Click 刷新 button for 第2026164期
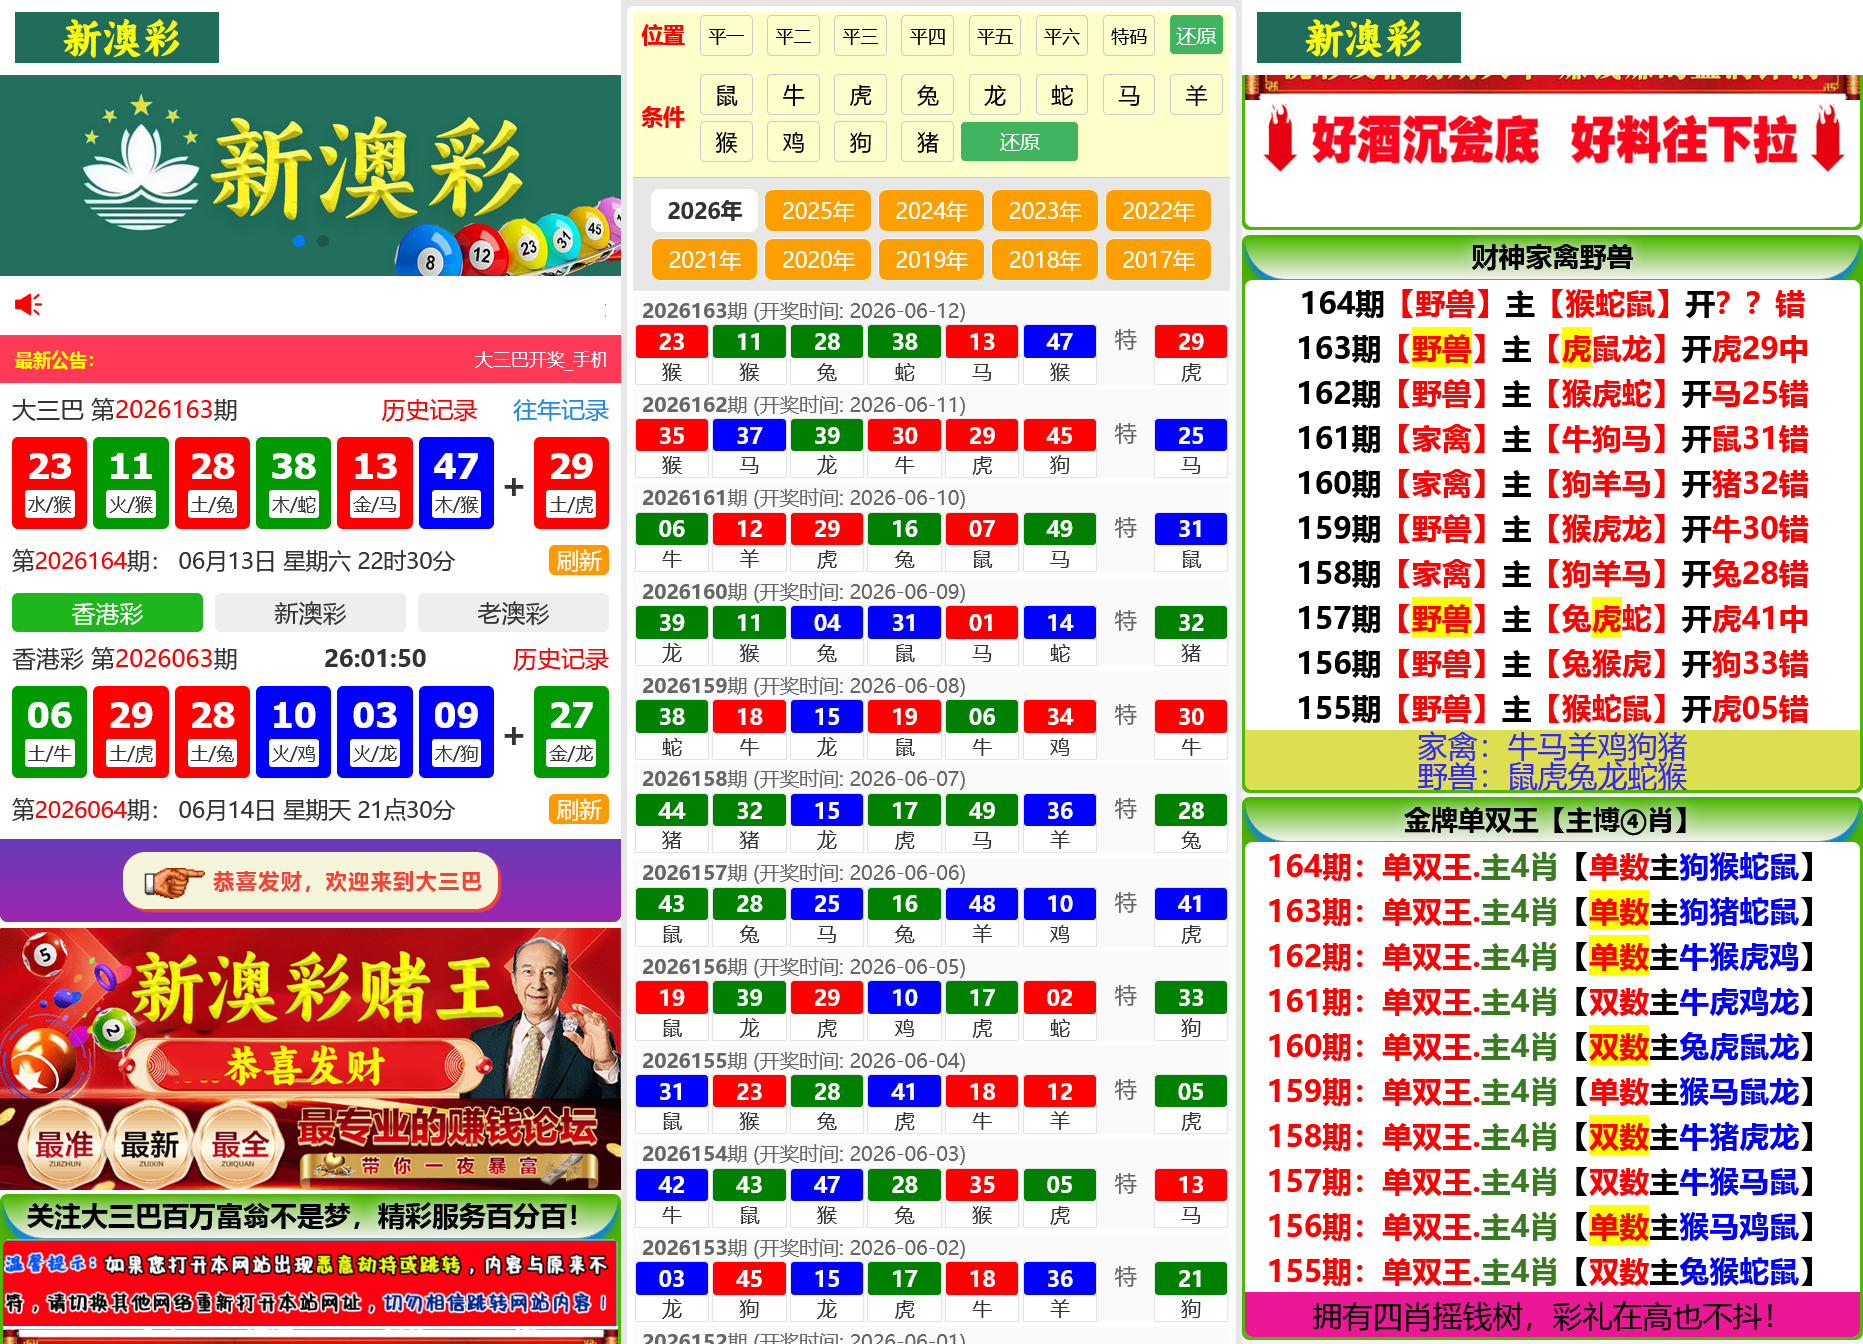1863x1344 pixels. pyautogui.click(x=579, y=561)
